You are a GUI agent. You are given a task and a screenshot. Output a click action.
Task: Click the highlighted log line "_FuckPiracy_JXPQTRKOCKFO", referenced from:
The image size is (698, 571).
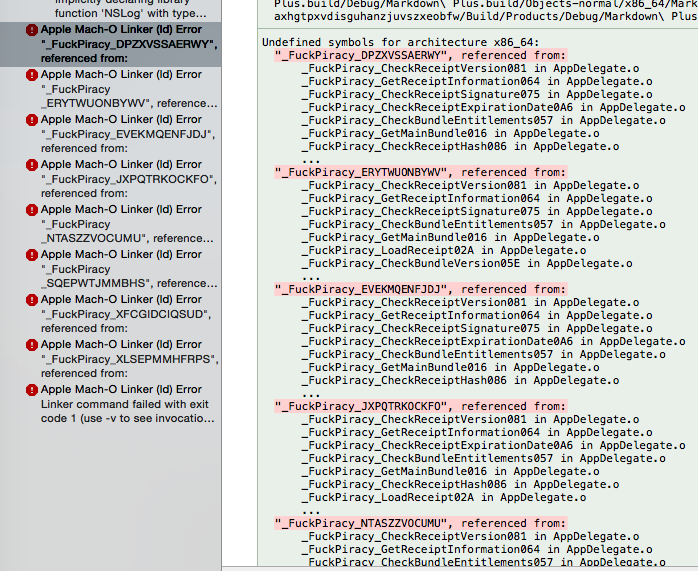tap(420, 406)
